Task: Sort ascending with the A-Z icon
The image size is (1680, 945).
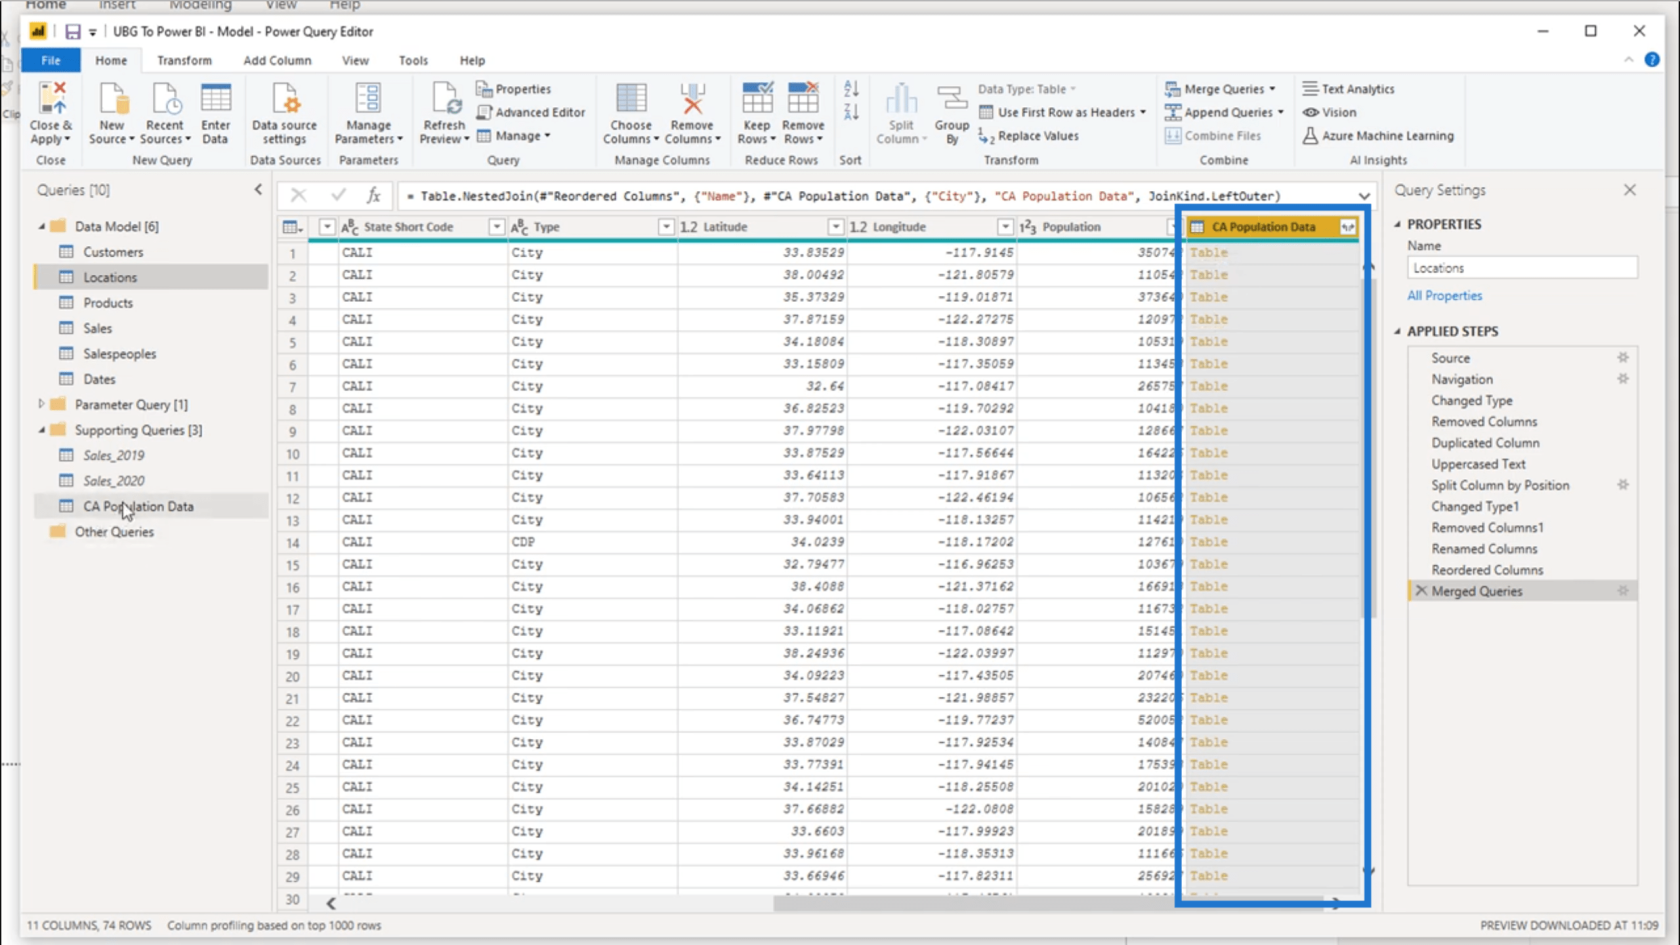Action: coord(851,89)
